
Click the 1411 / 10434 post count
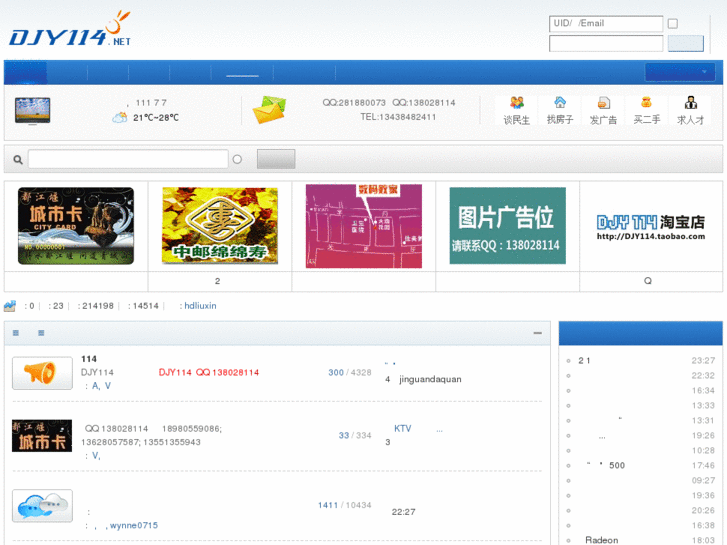344,505
